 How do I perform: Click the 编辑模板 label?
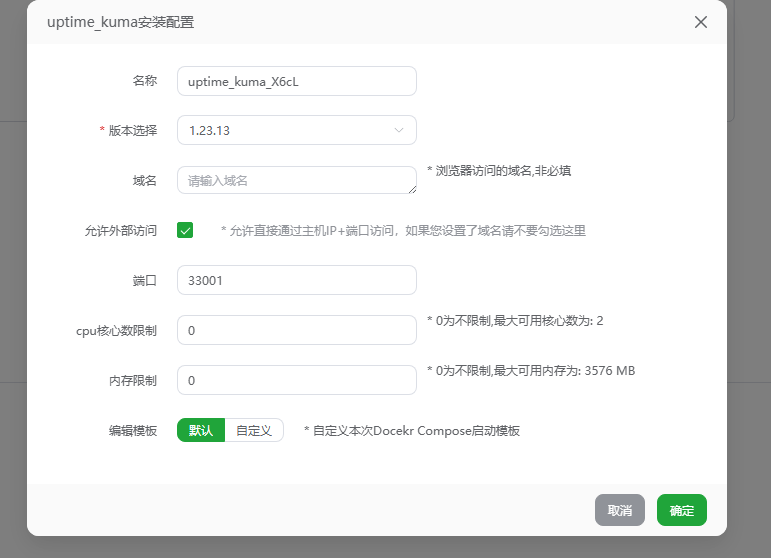point(133,430)
